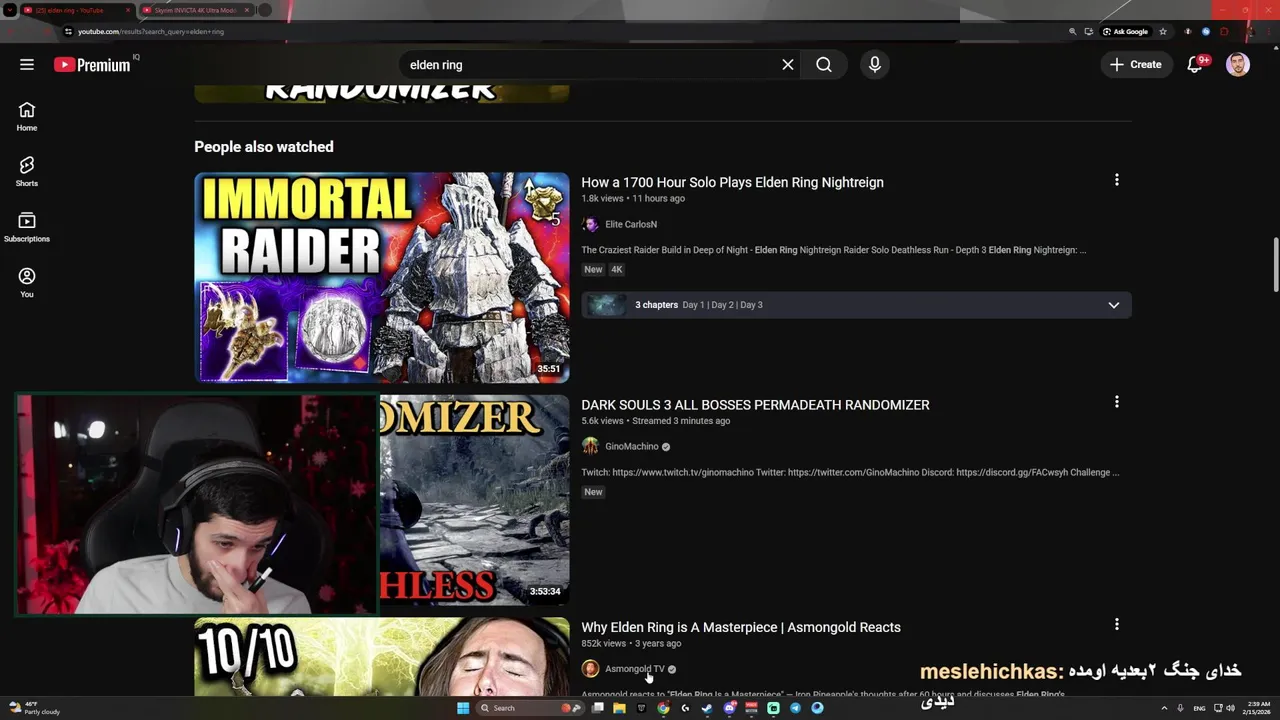Click the youtube.com address bar URL
The image size is (1280, 720).
151,31
